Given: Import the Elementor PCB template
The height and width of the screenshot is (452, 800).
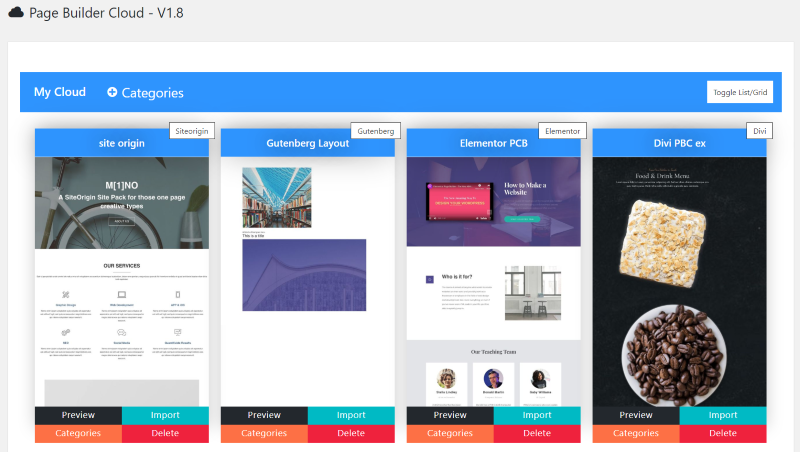Looking at the screenshot, I should (x=537, y=415).
